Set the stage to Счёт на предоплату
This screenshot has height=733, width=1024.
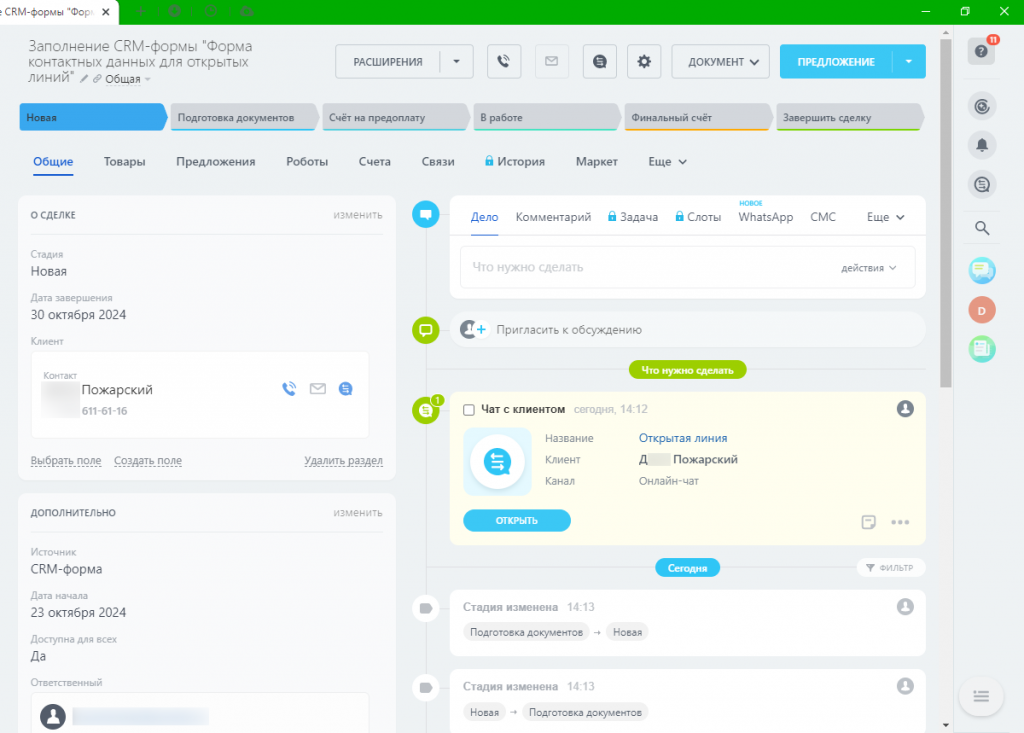click(395, 118)
